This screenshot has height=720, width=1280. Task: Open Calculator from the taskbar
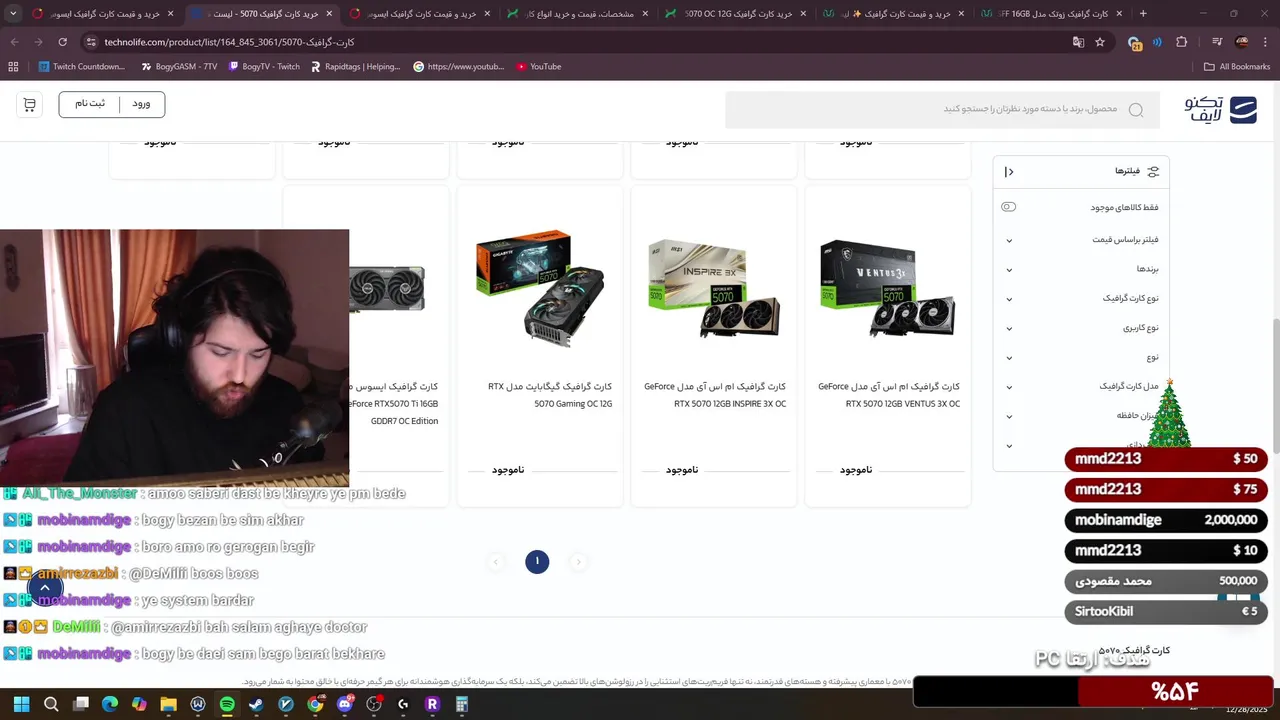tap(462, 704)
